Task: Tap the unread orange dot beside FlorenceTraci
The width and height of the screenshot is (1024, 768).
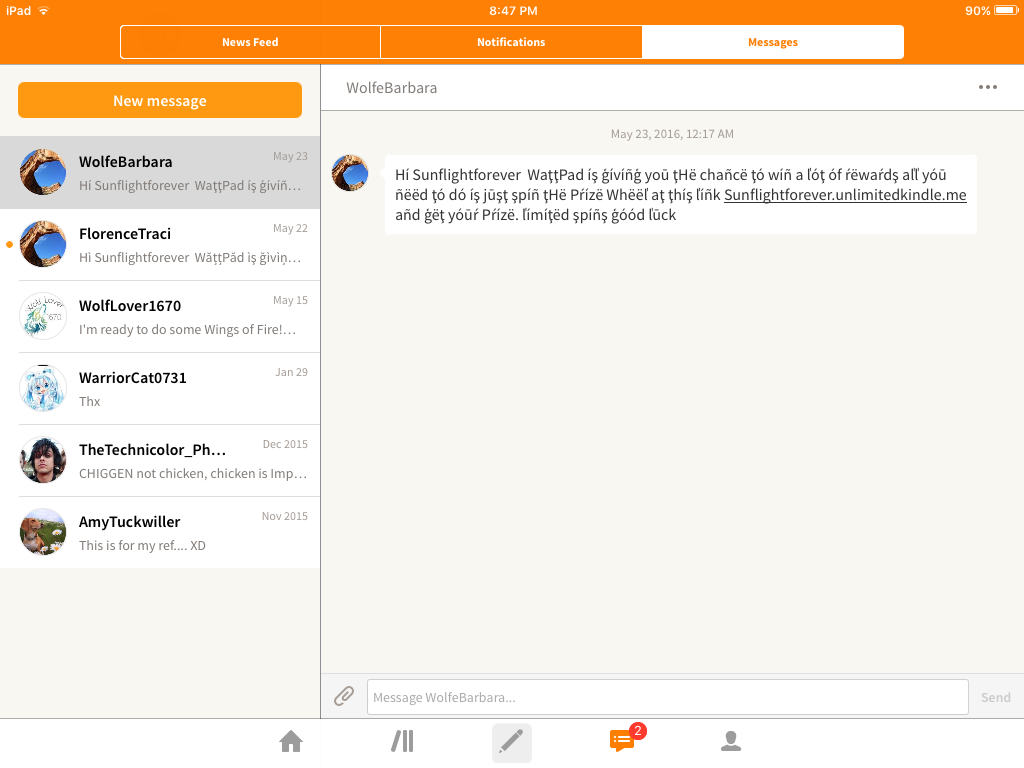Action: click(x=9, y=244)
